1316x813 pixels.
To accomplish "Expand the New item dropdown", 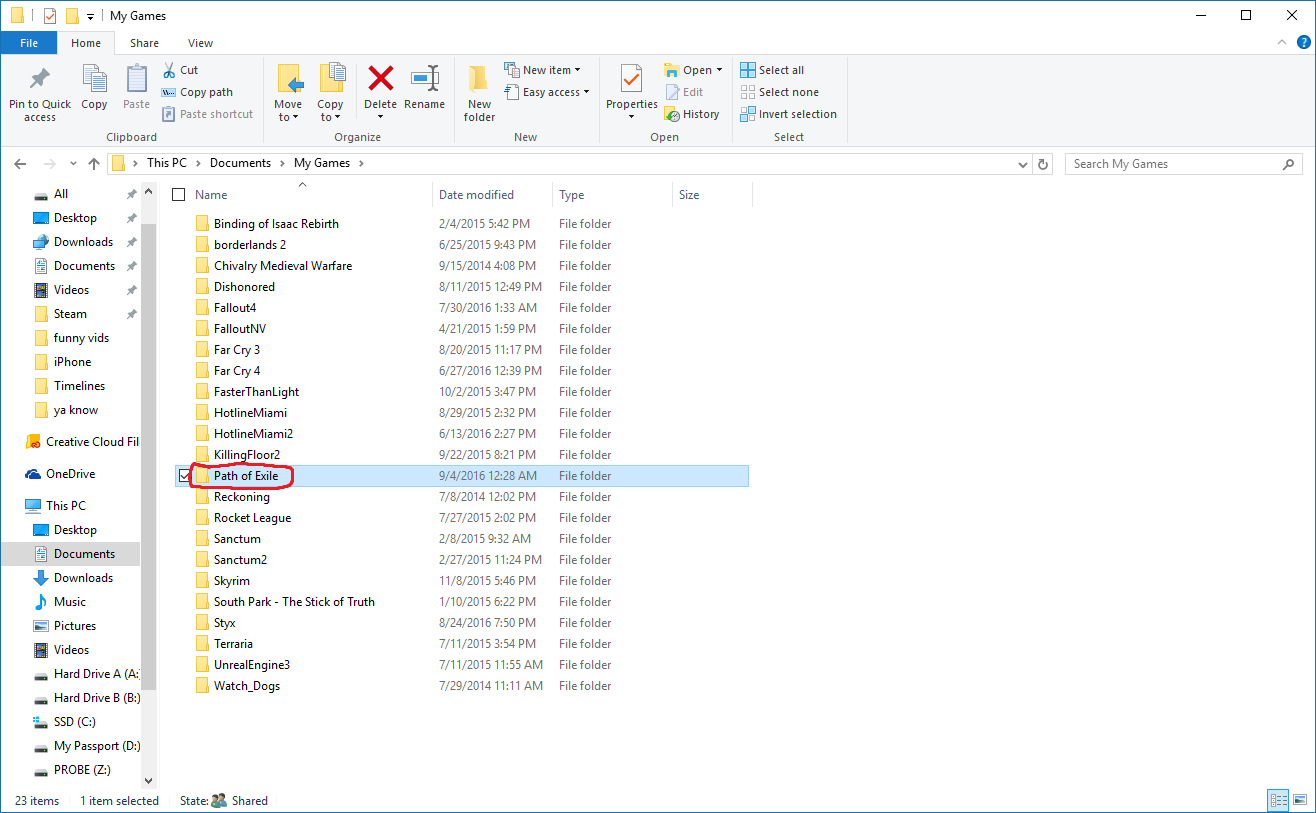I will tap(542, 70).
